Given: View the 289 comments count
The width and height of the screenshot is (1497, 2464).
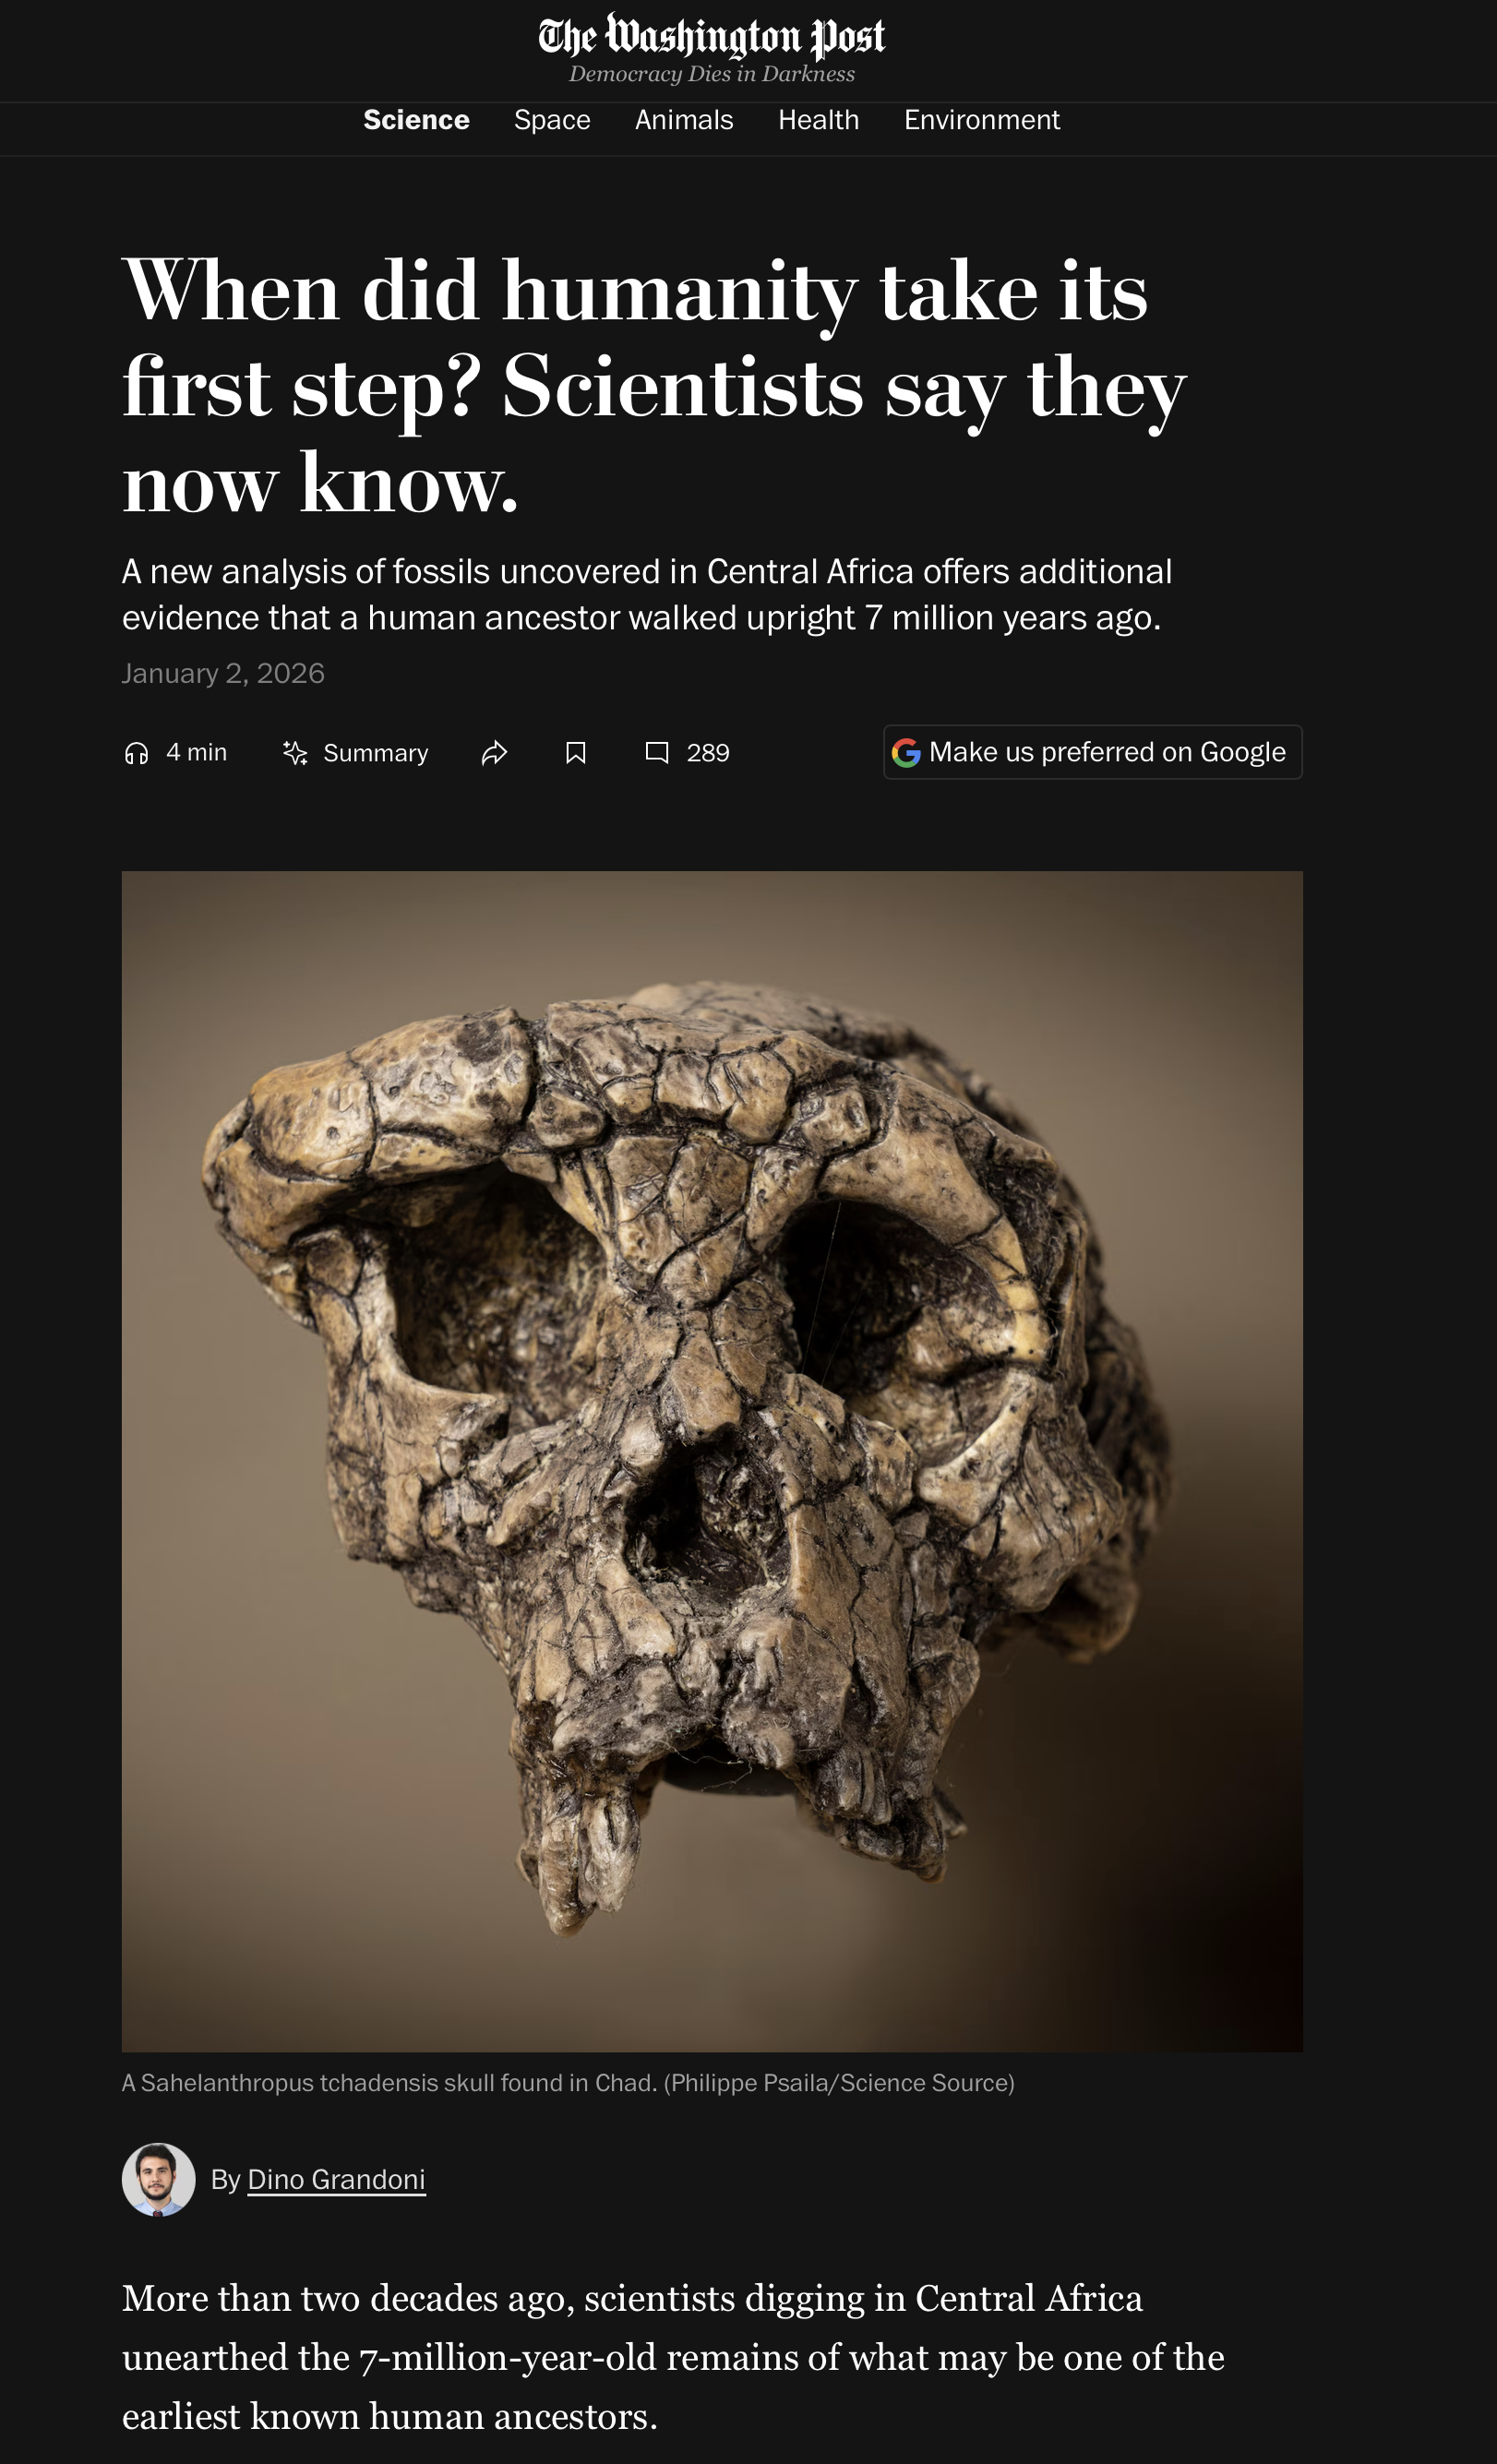Looking at the screenshot, I should pos(708,753).
